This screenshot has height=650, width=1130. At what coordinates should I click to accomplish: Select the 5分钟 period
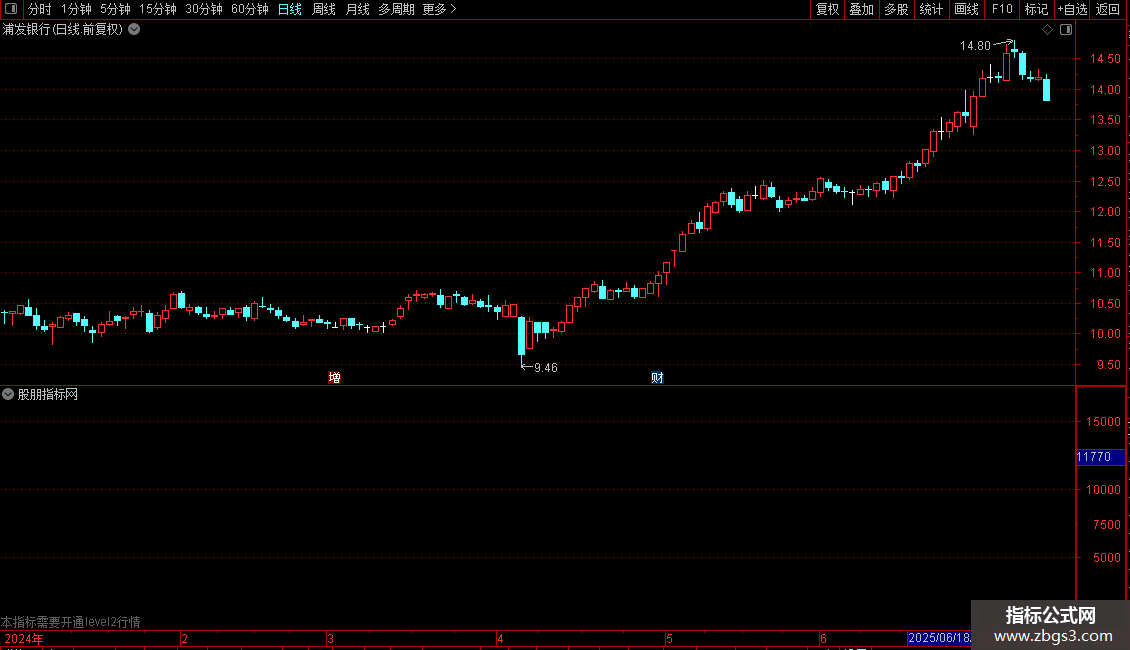tap(115, 9)
